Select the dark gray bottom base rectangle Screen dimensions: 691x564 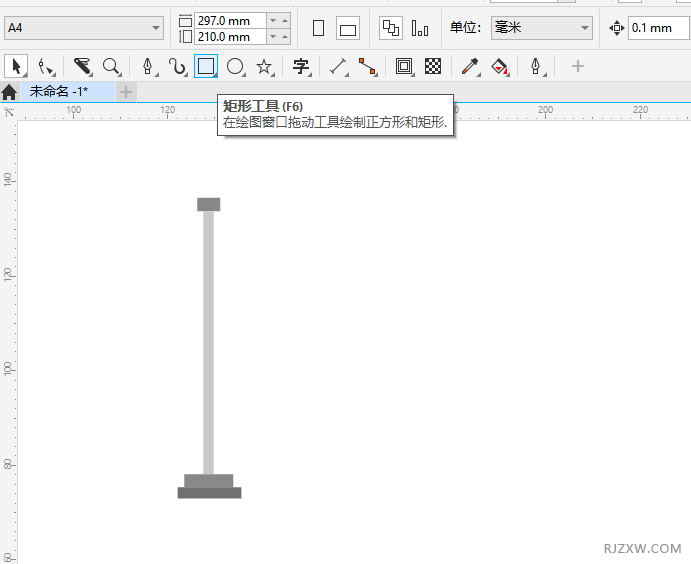coord(209,493)
